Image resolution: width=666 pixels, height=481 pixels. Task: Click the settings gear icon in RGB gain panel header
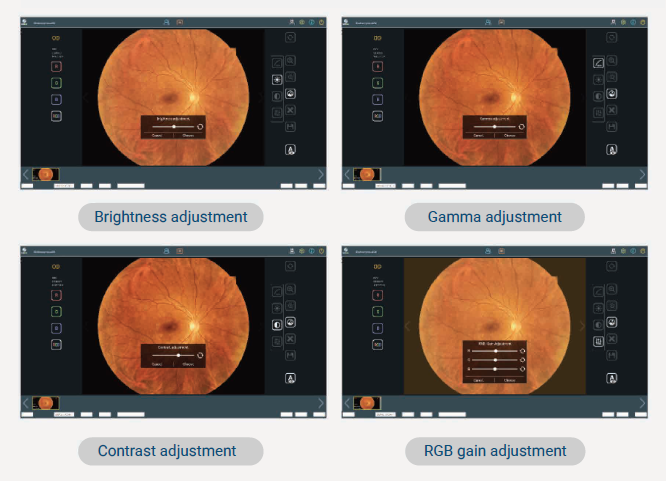624,251
